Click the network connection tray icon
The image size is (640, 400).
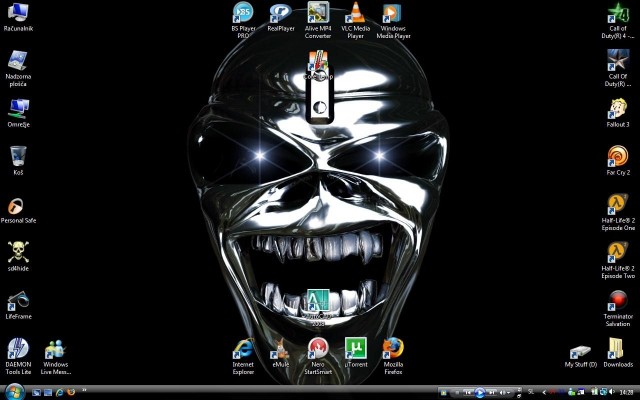coord(603,392)
